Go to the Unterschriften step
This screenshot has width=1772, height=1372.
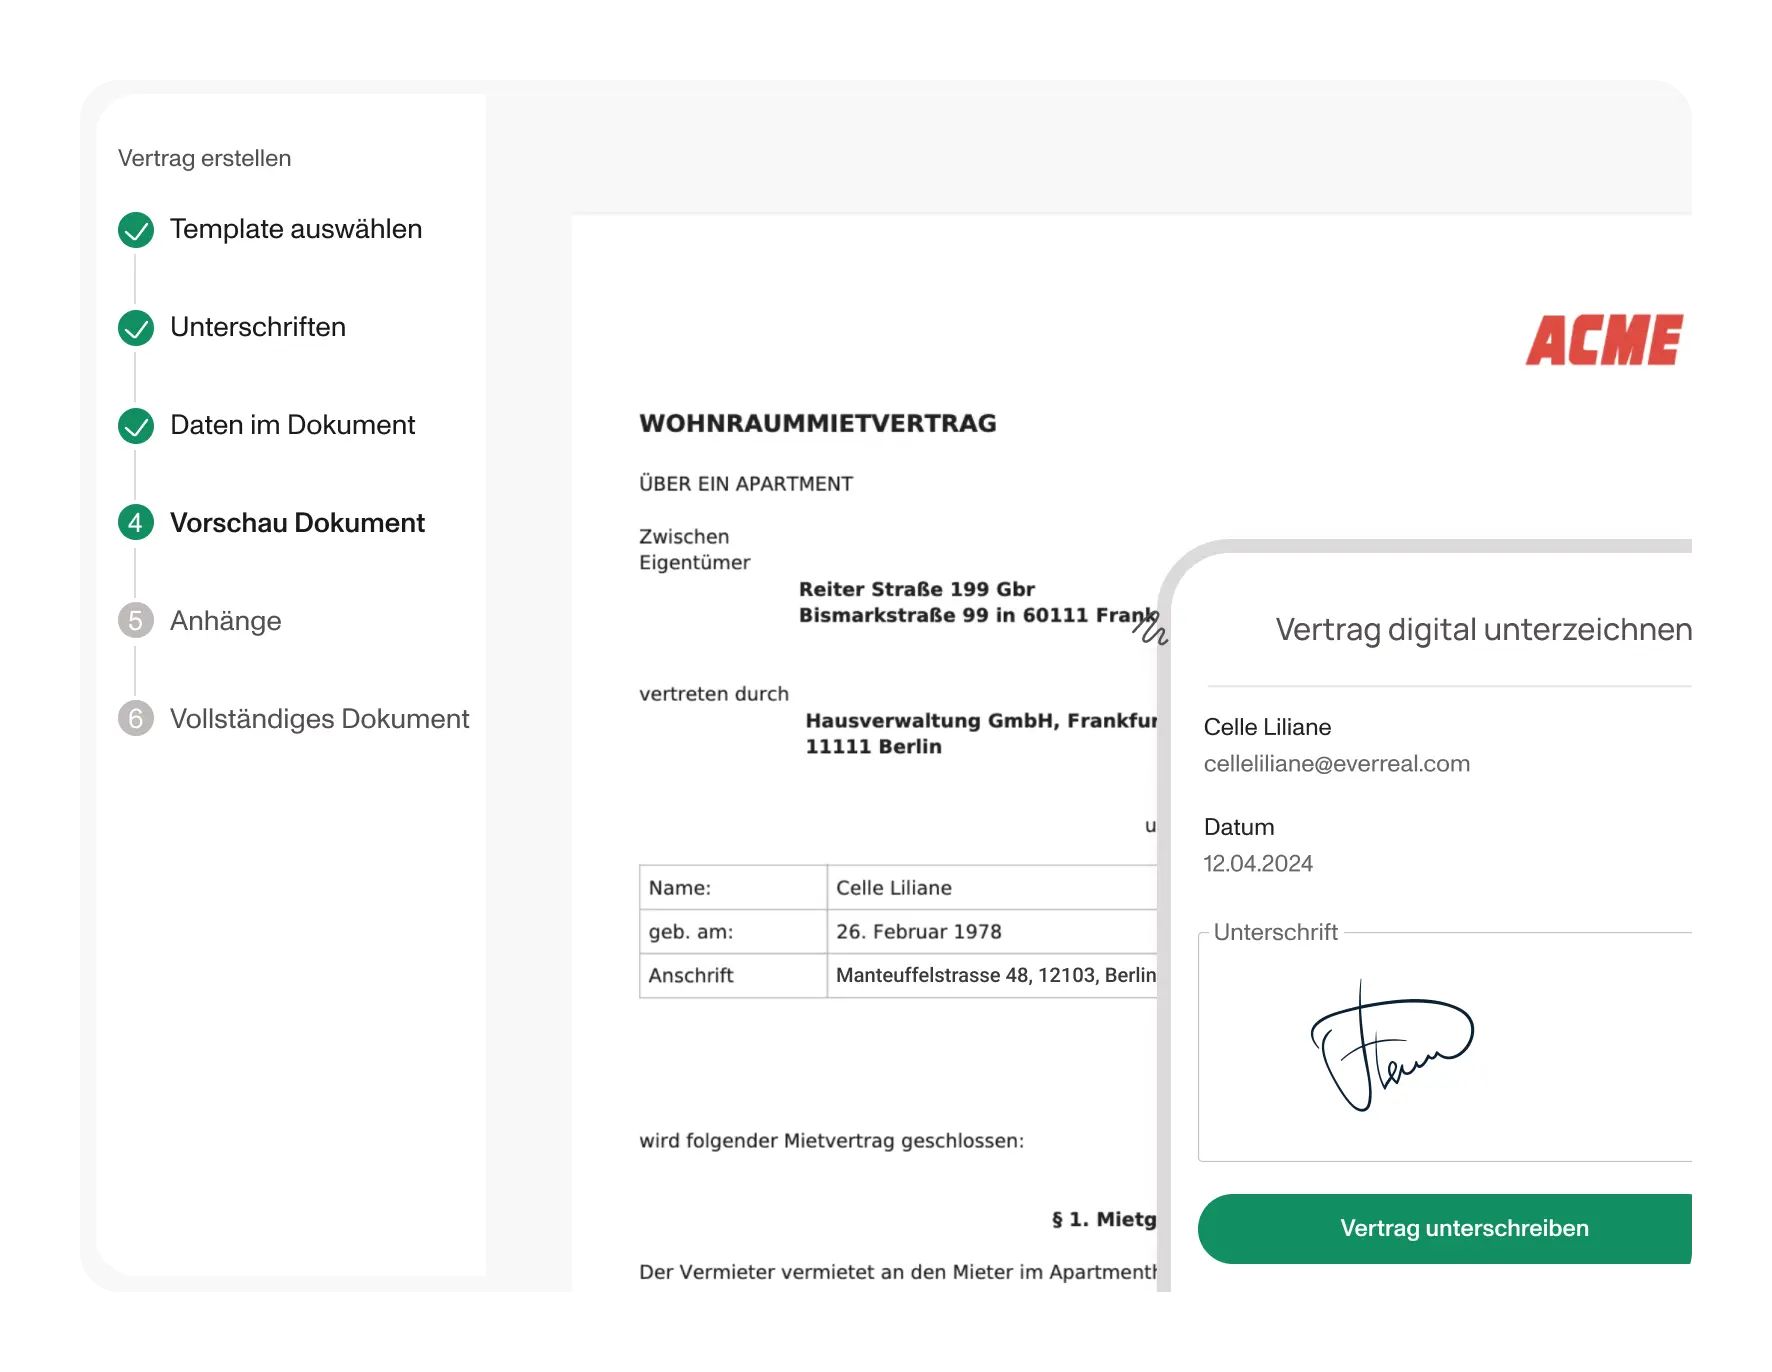click(258, 327)
